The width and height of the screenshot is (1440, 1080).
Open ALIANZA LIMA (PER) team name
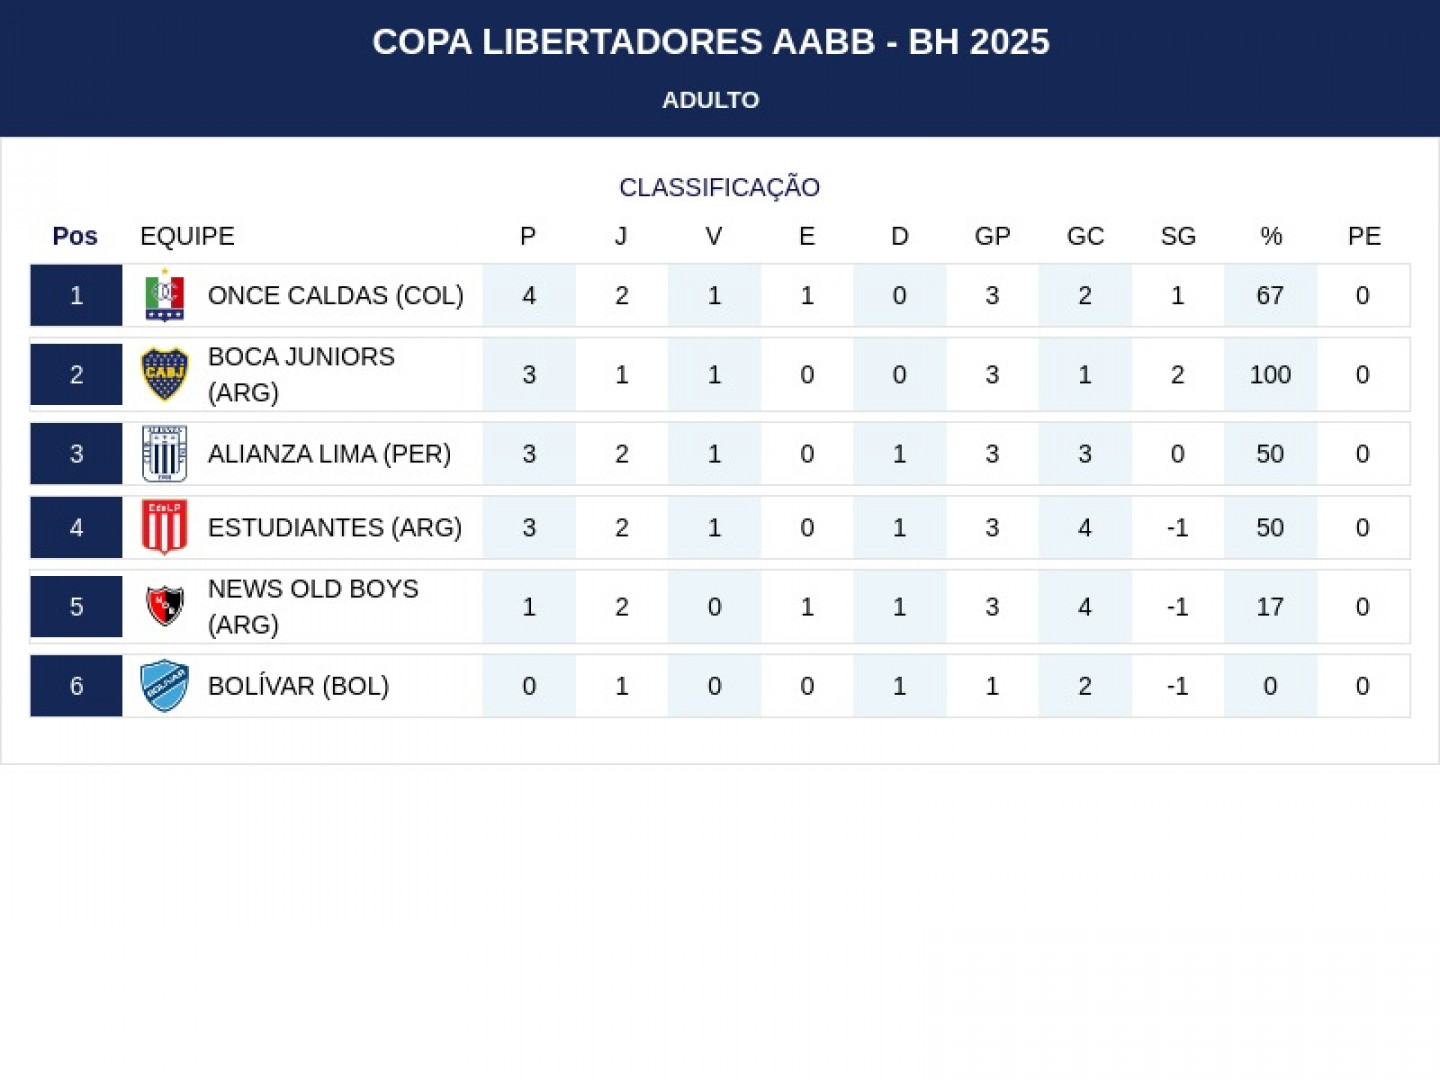point(329,454)
